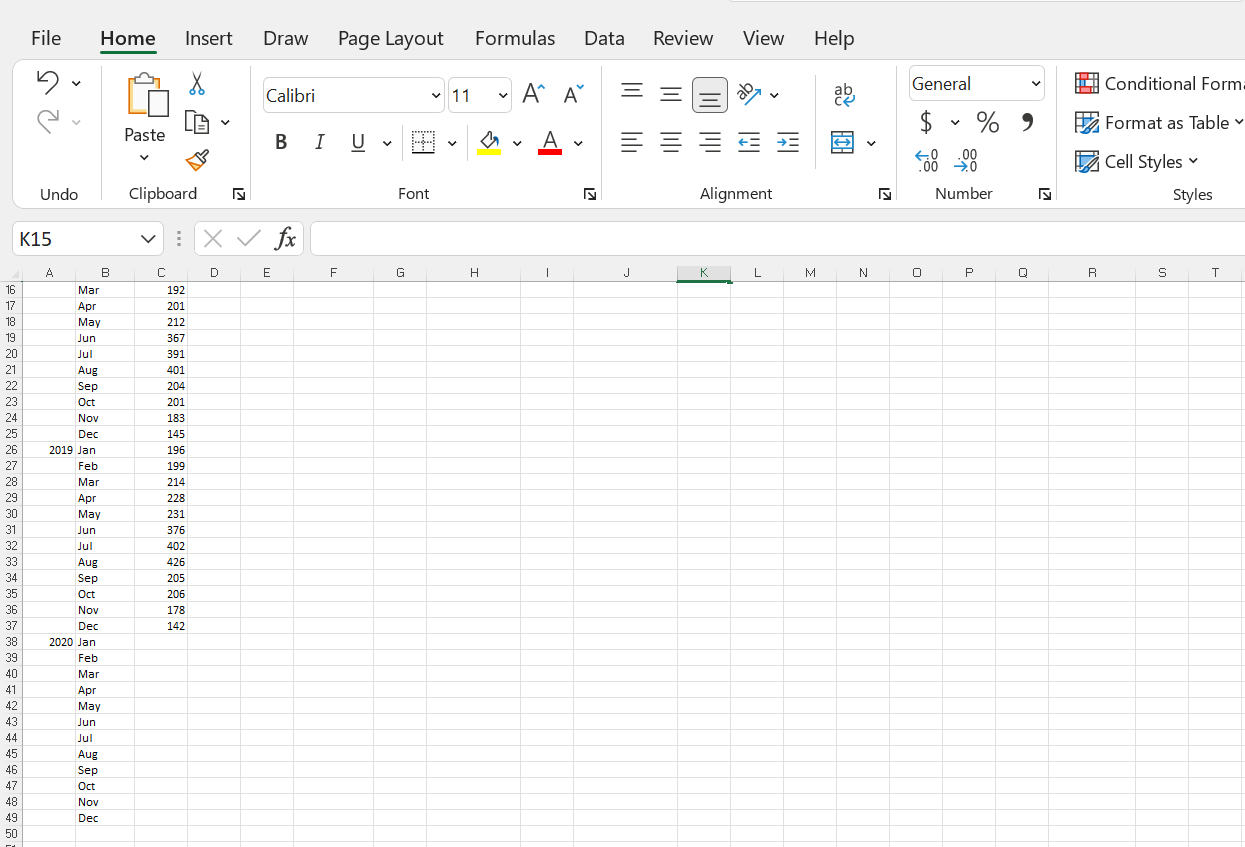The height and width of the screenshot is (847, 1245).
Task: Open Cell Styles gallery
Action: tap(1137, 161)
